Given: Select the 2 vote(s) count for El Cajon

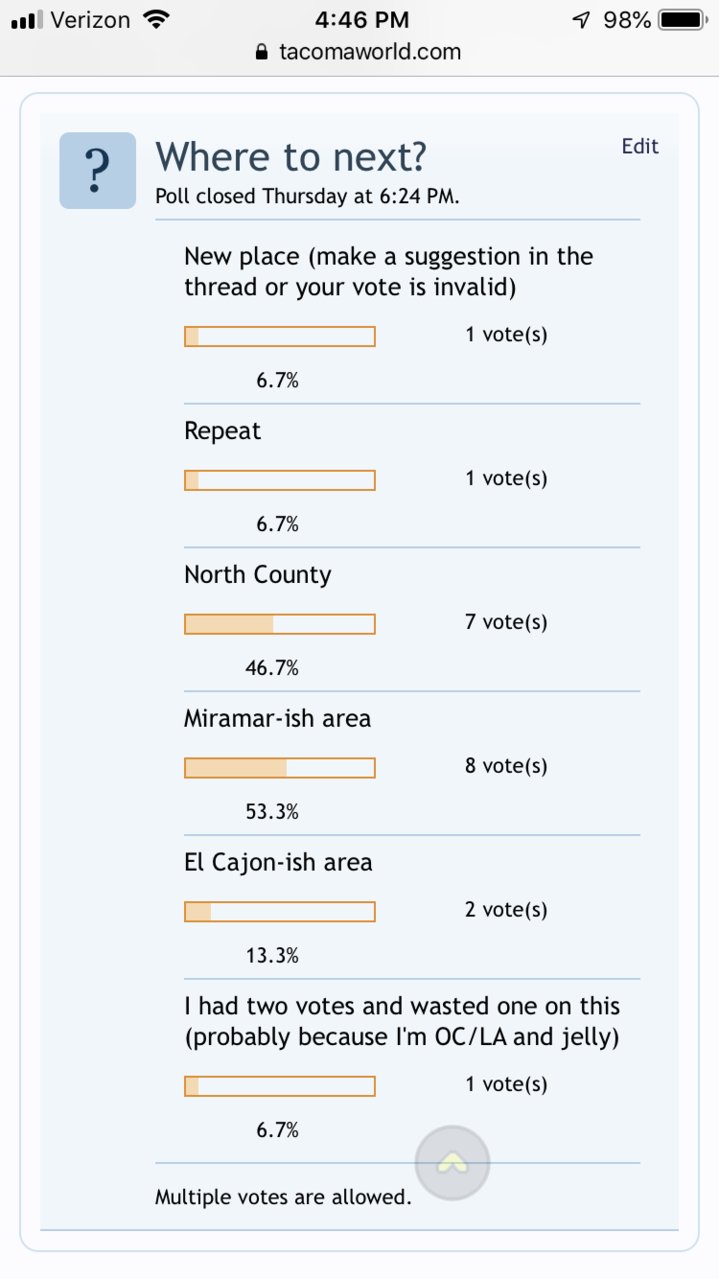Looking at the screenshot, I should point(506,910).
